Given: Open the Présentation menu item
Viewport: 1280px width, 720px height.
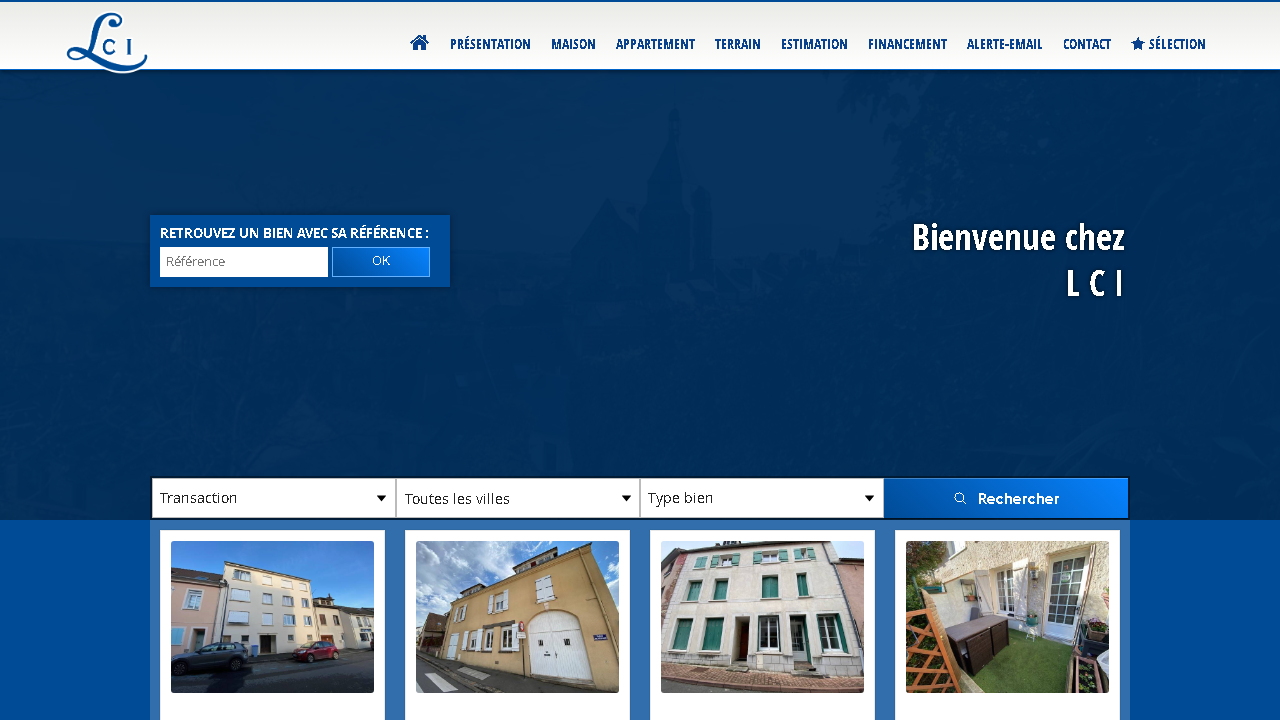Looking at the screenshot, I should [x=490, y=44].
